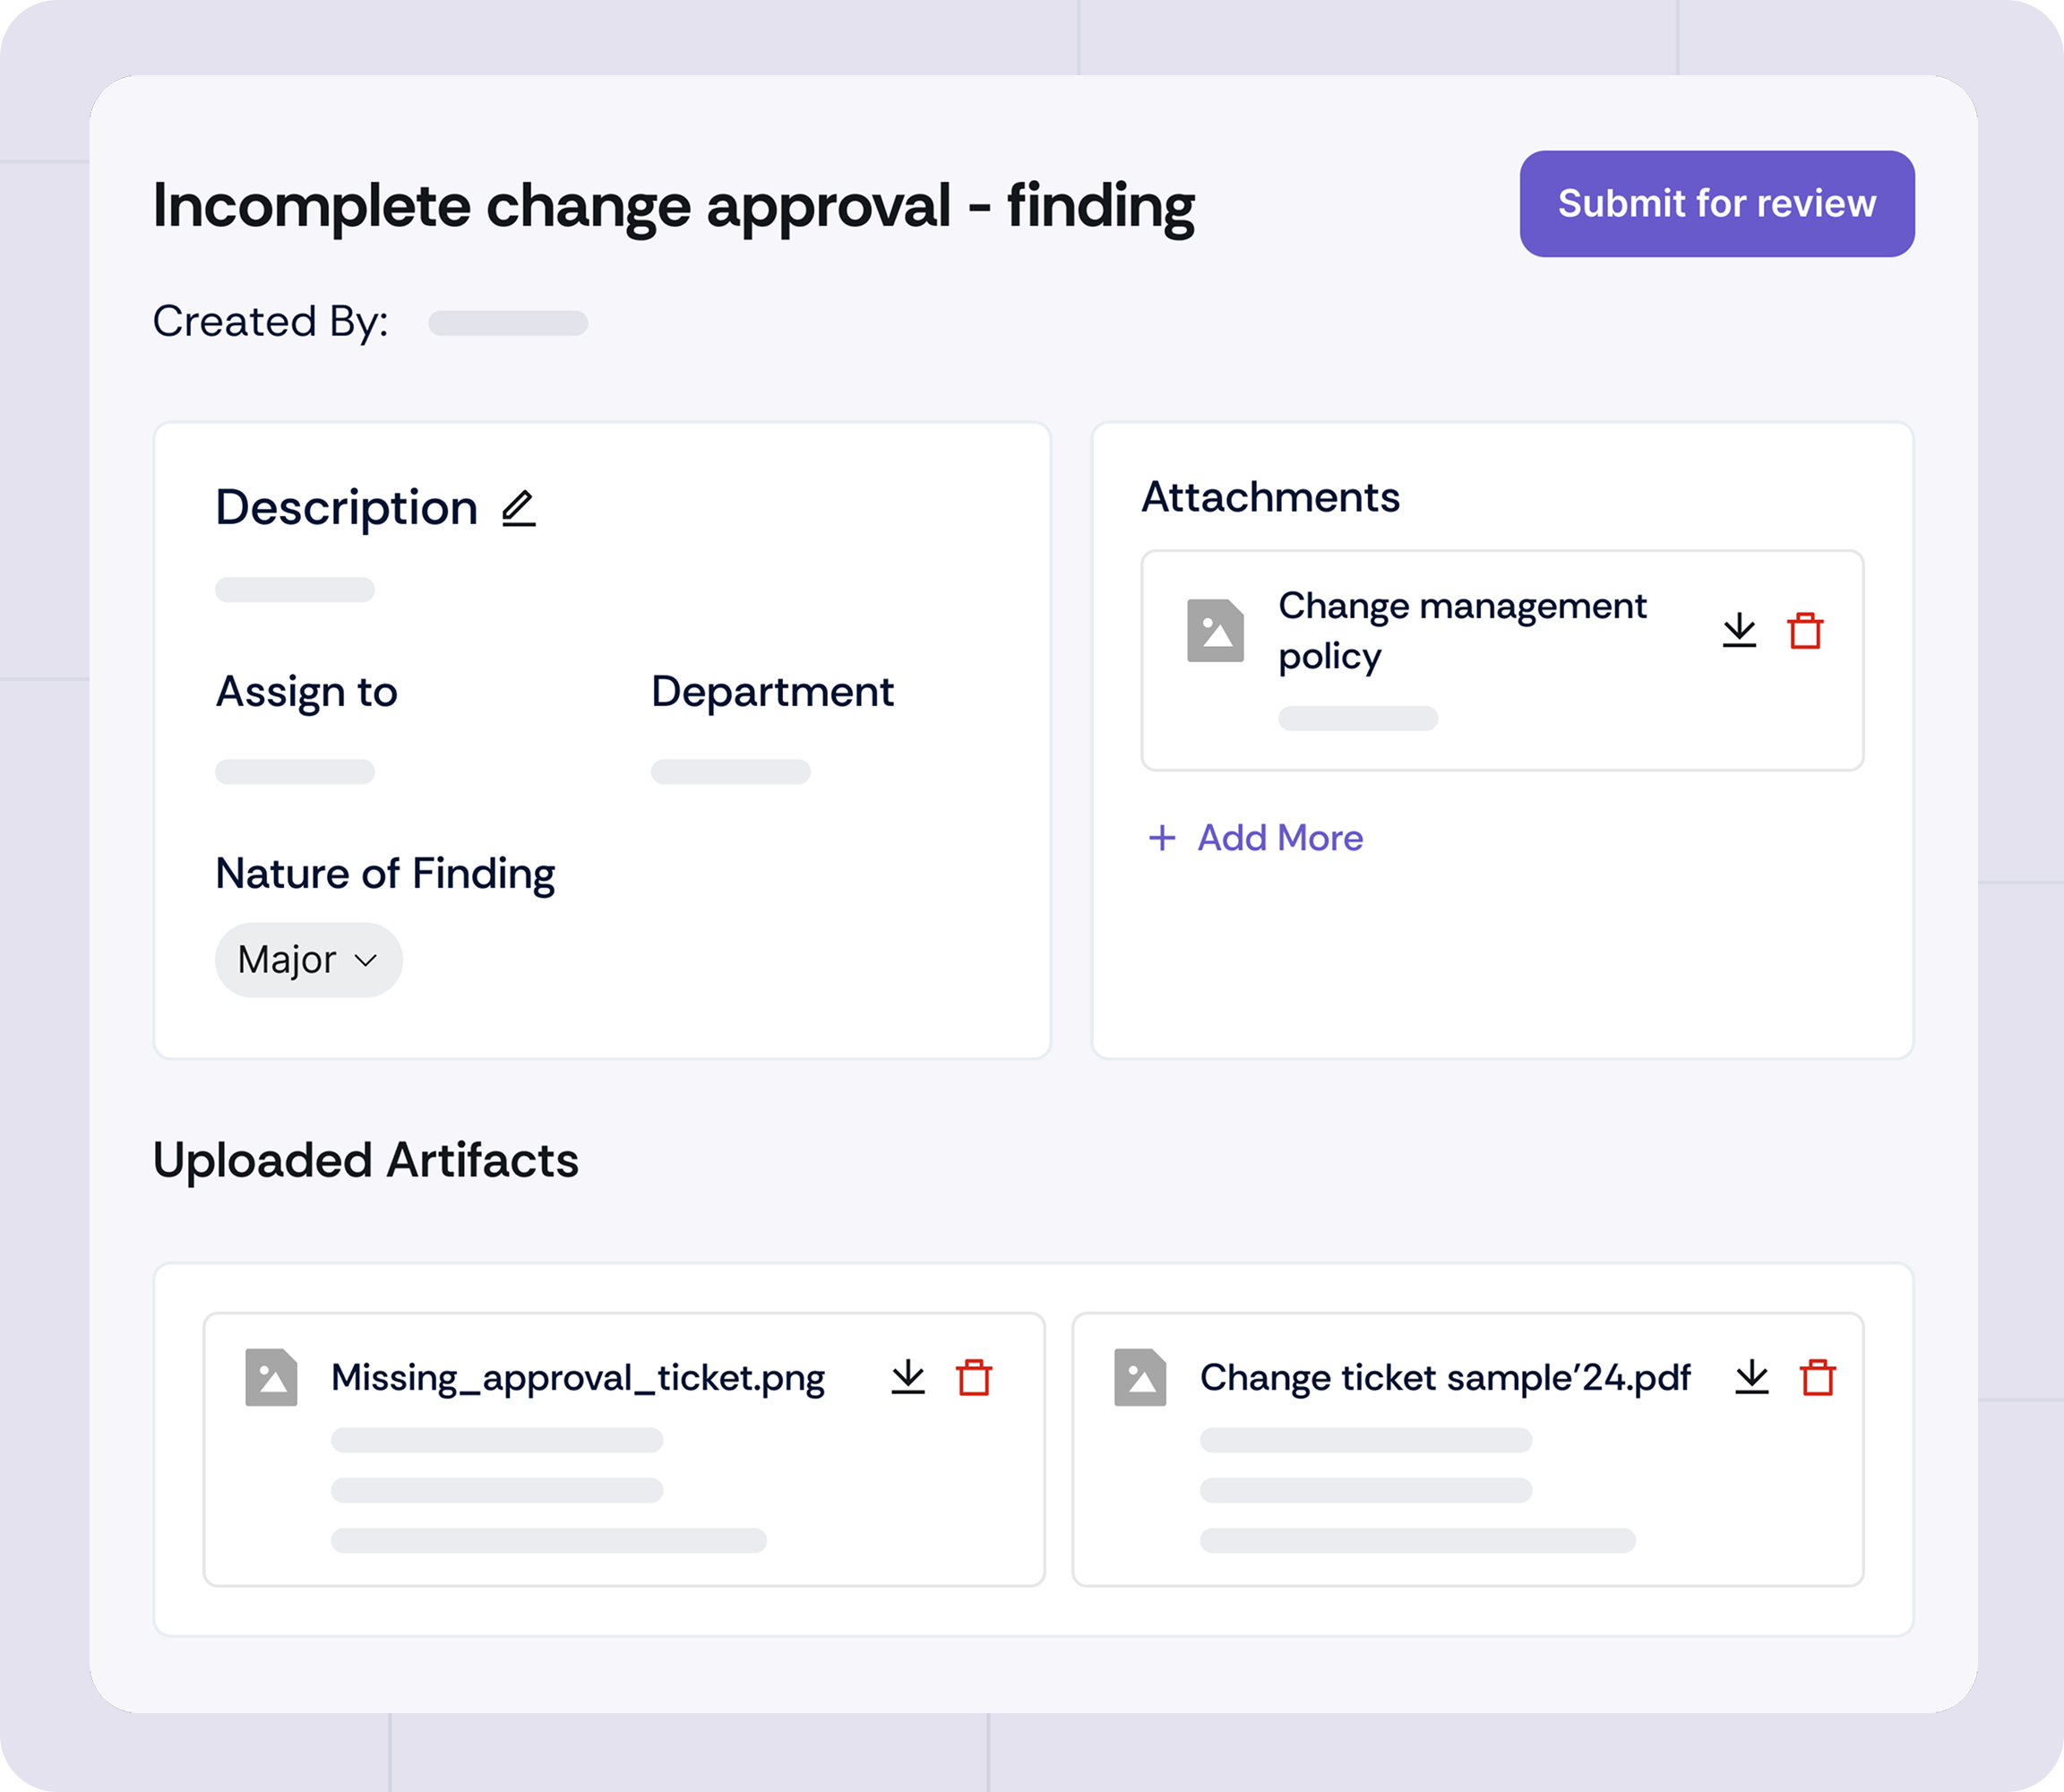This screenshot has width=2064, height=1792.
Task: Delete Change ticket sample'24.pdf artifact
Action: point(1818,1377)
